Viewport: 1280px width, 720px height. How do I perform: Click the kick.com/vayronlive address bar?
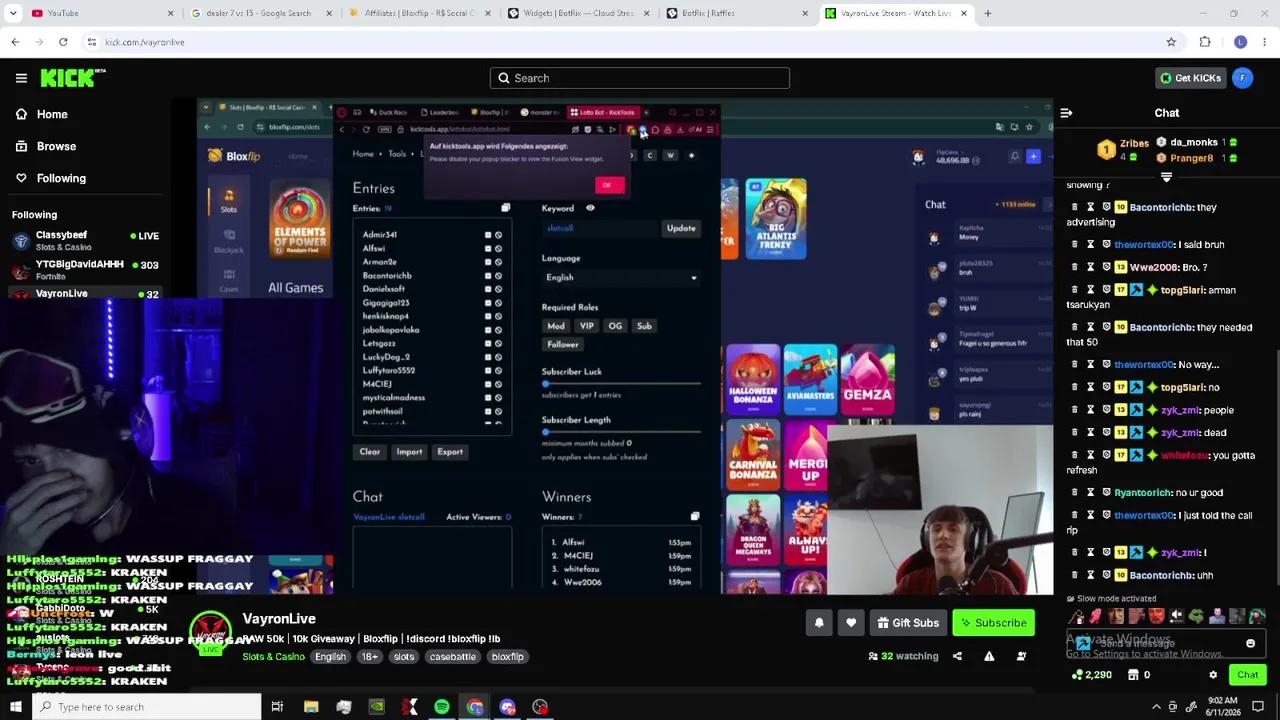pos(620,42)
